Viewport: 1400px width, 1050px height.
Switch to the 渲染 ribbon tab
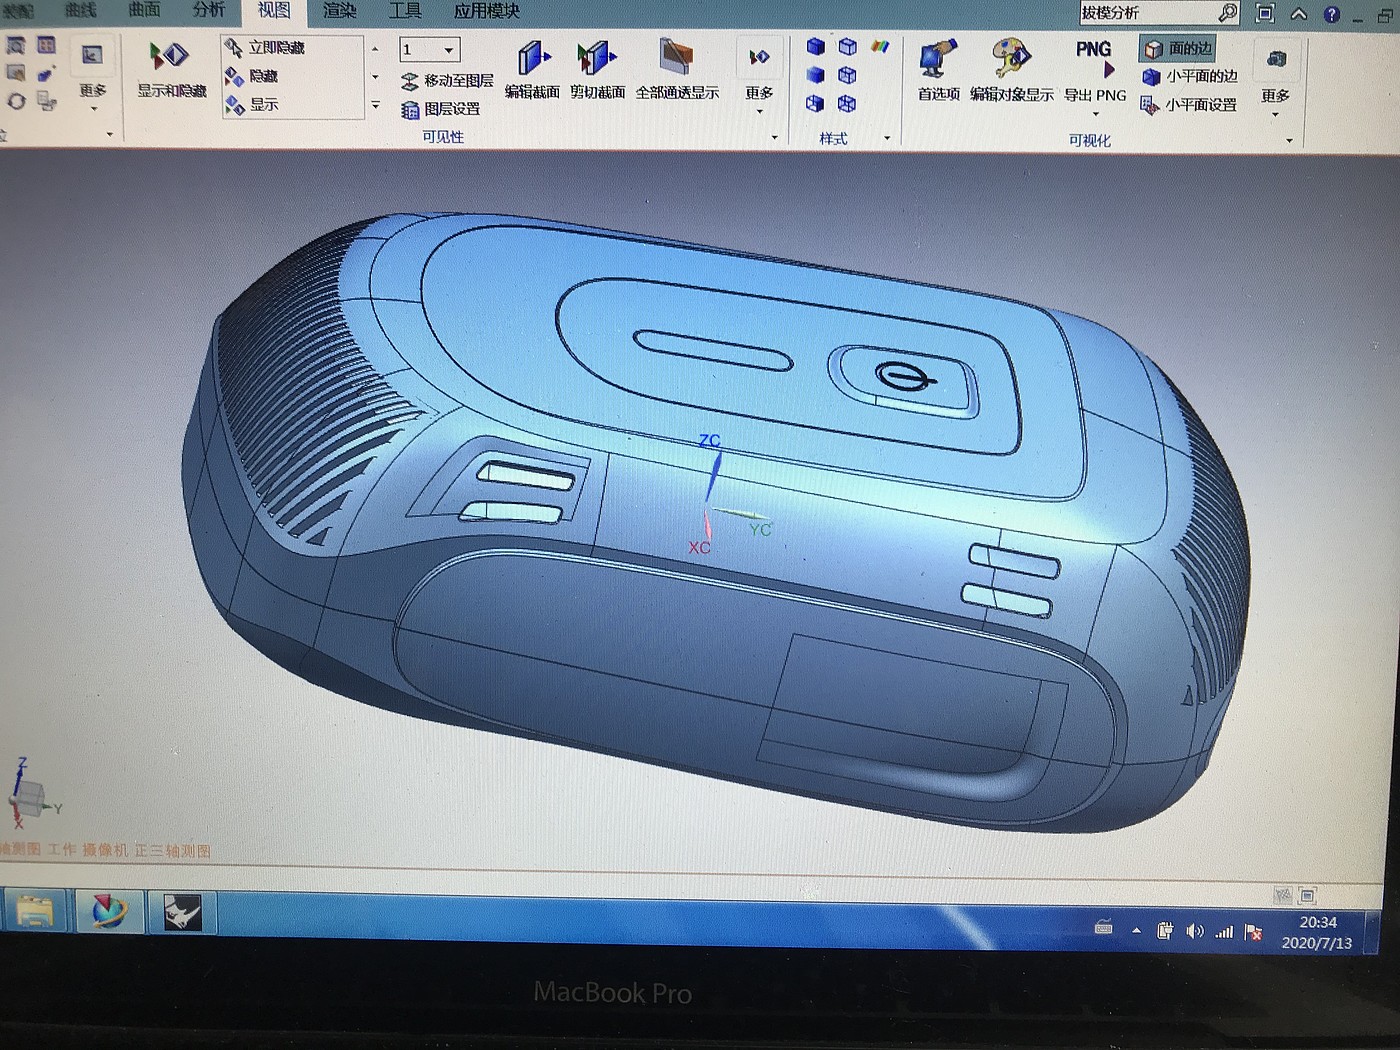coord(340,11)
